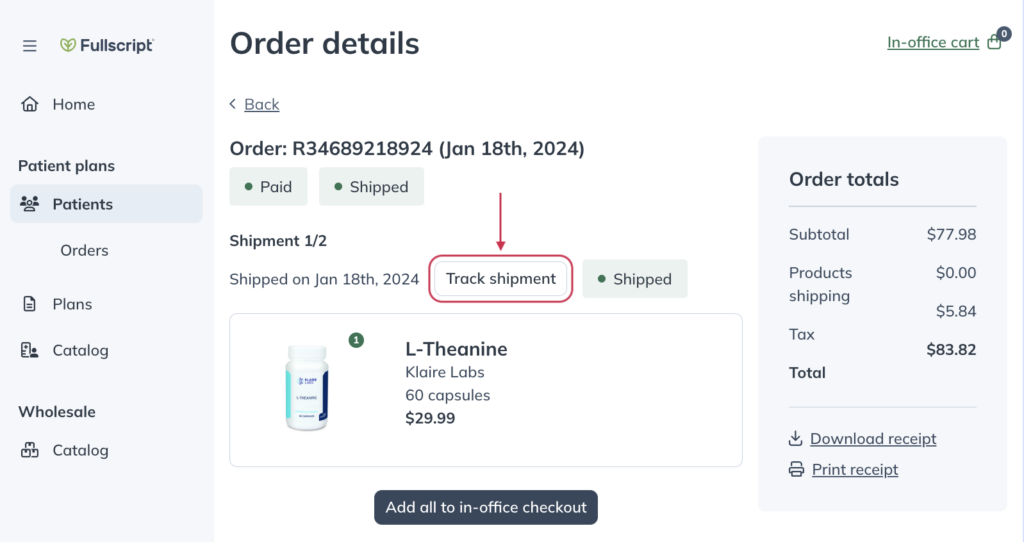This screenshot has width=1024, height=542.
Task: Click the Home house icon
Action: (29, 104)
